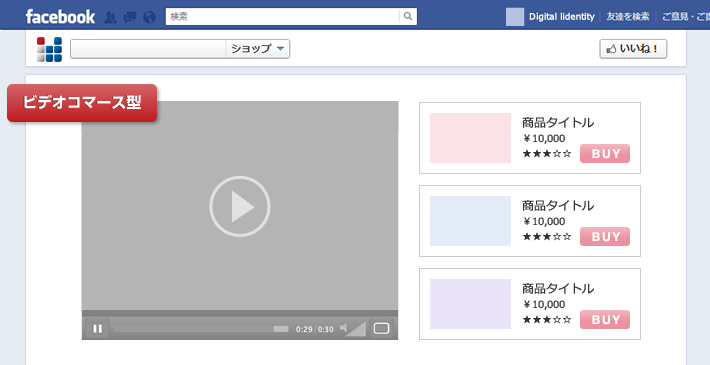Click the blue product thumbnail
Screen dimensions: 710x365
tap(470, 221)
